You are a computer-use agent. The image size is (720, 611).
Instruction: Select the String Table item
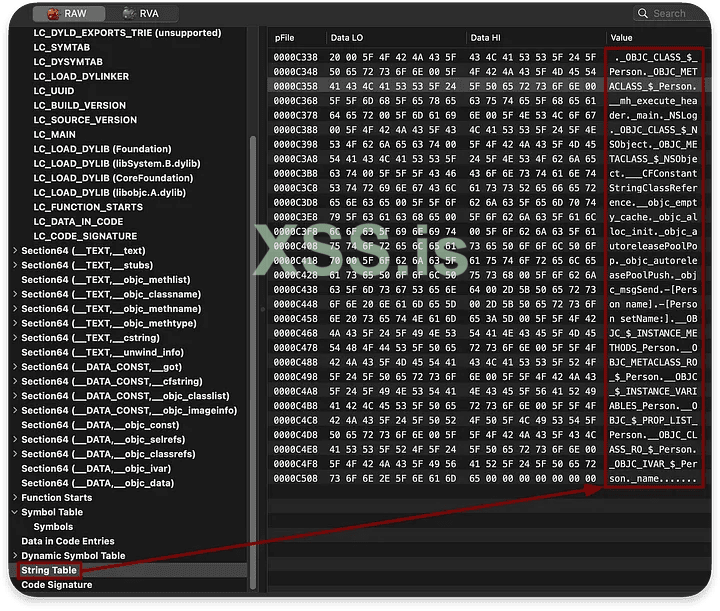49,570
